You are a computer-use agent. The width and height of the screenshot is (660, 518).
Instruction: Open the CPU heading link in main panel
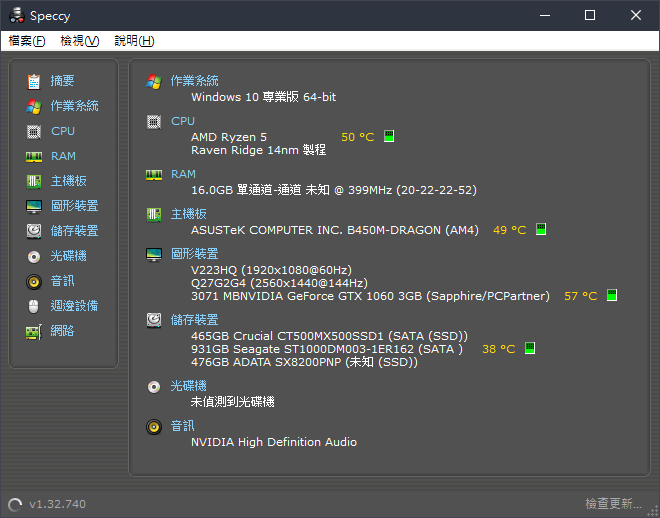pos(183,121)
